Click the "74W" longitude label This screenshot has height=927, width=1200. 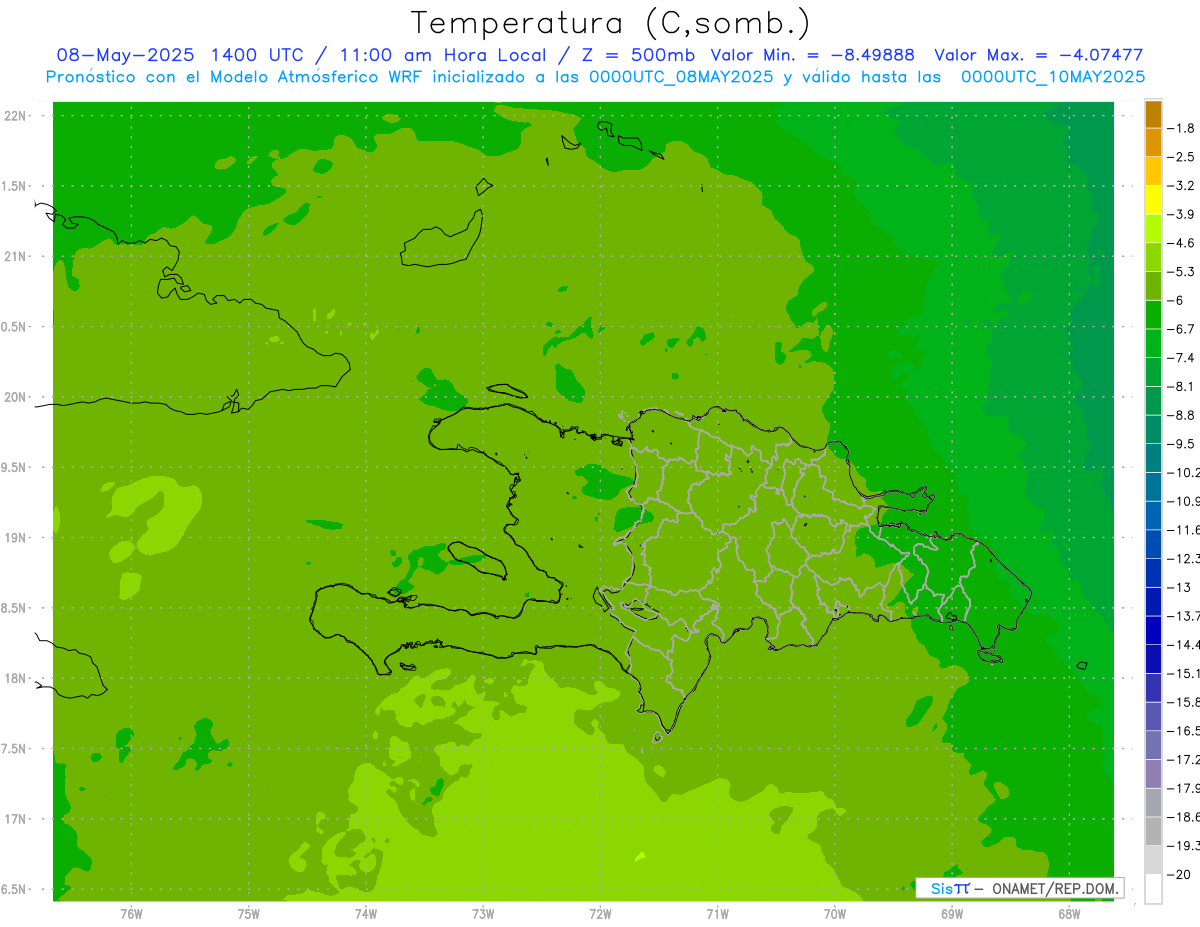366,914
